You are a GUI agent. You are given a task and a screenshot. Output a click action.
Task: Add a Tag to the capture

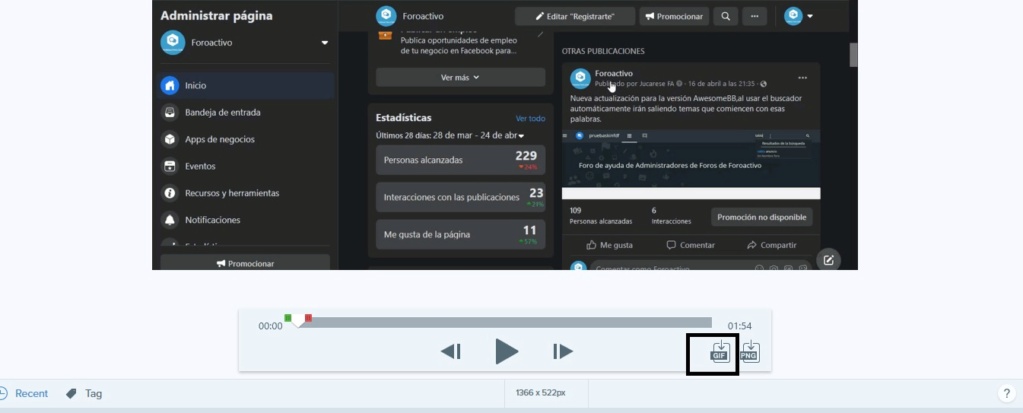click(x=84, y=393)
